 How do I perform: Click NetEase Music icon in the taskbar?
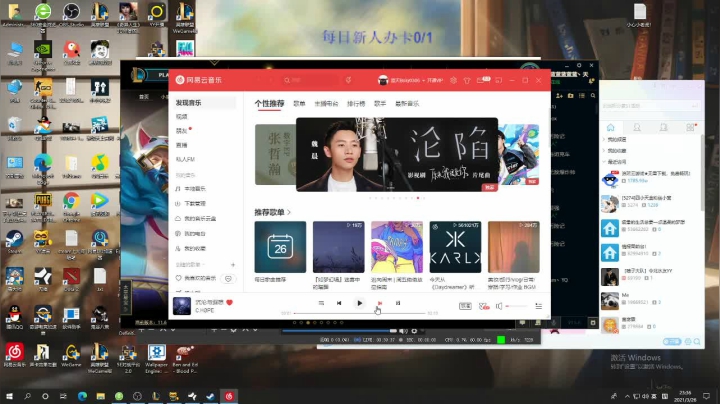pos(229,396)
